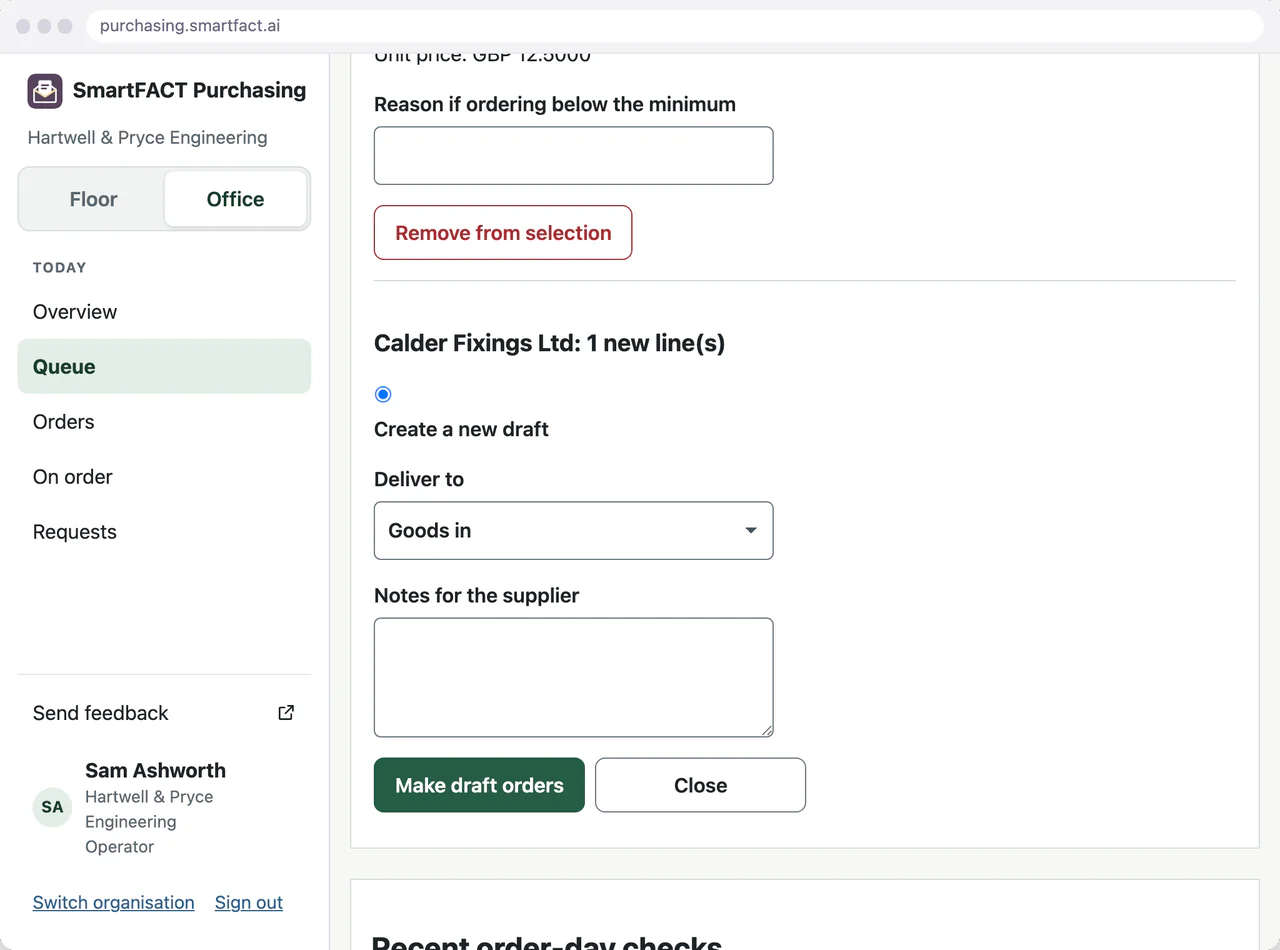Click the browser address bar URL

(x=190, y=26)
